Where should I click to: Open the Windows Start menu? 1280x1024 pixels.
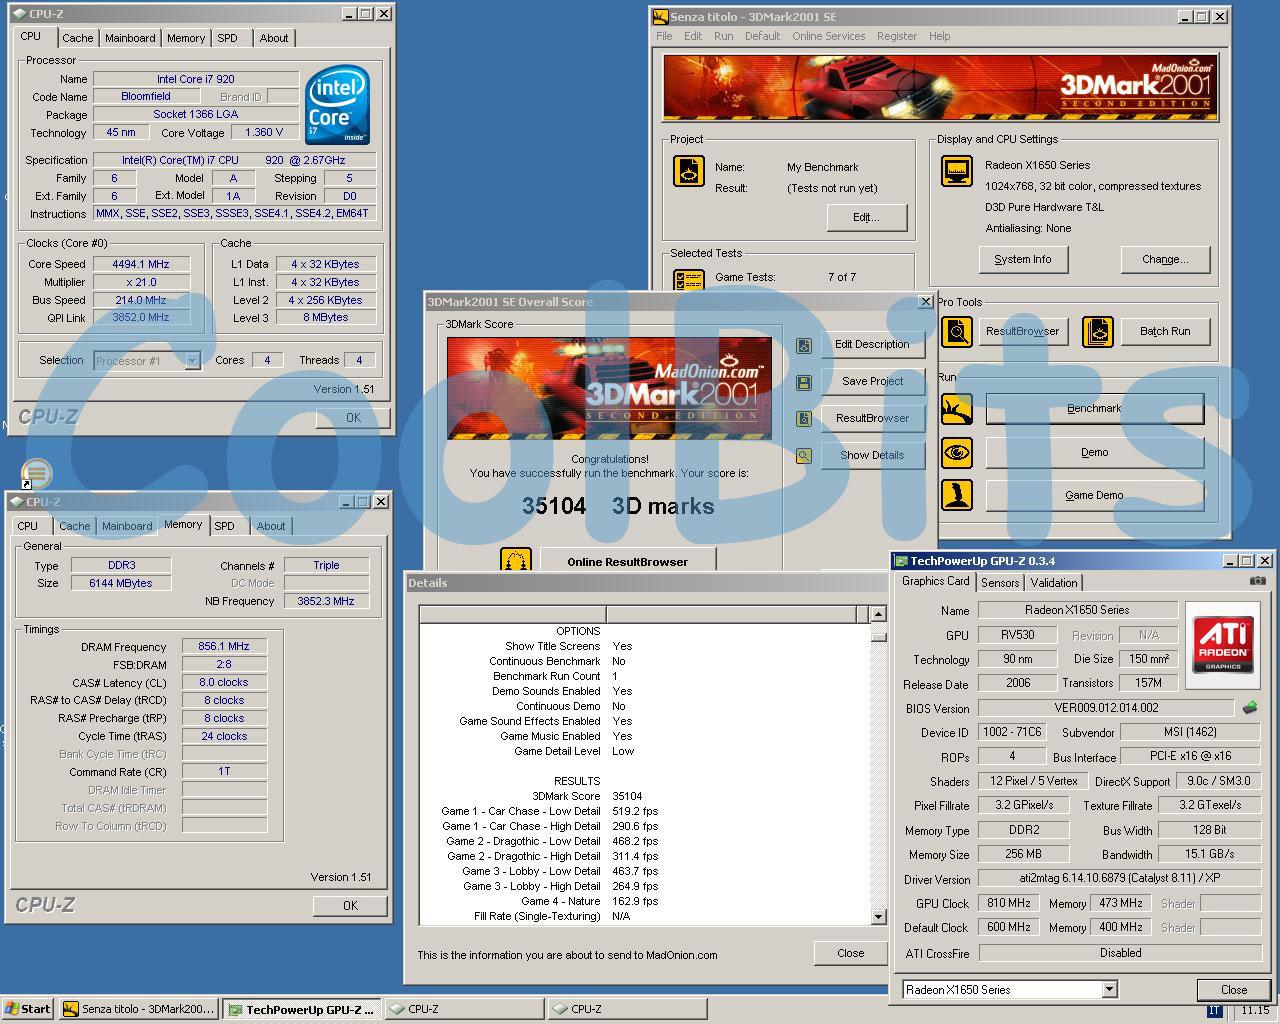click(28, 1009)
